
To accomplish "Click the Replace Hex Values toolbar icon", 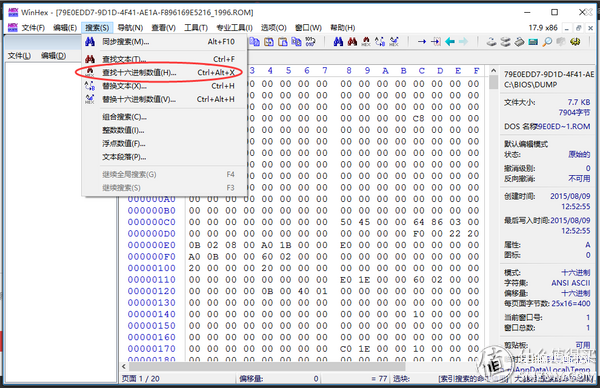I will click(394, 41).
